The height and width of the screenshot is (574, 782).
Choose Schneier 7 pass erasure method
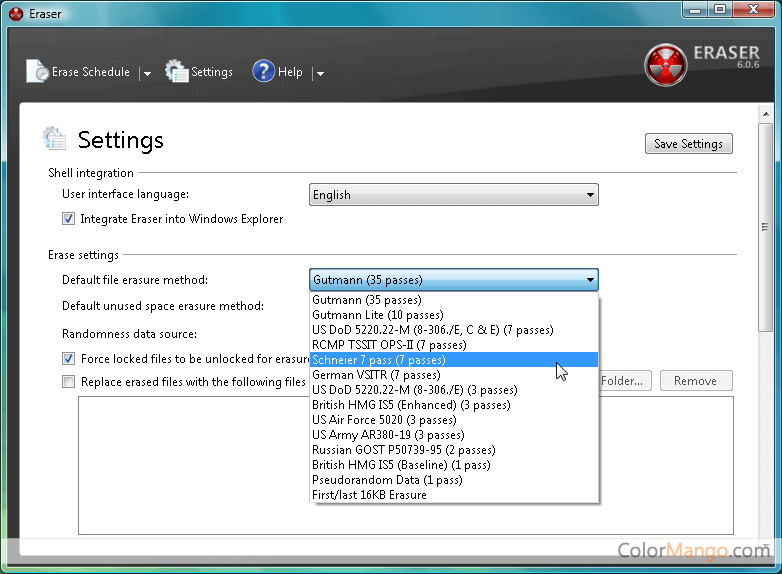378,360
